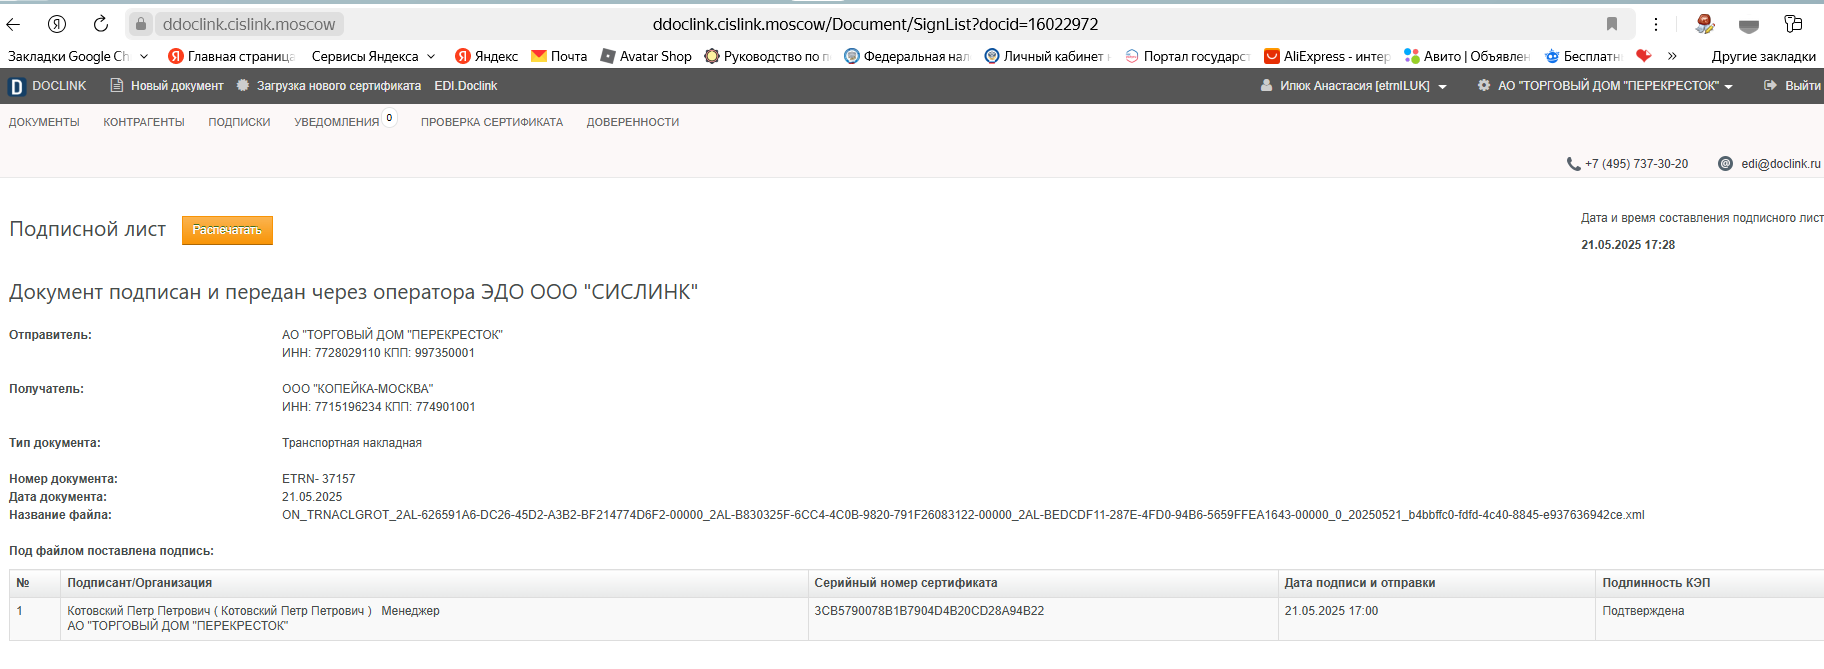
Task: Click the DOCLINK logo icon
Action: (x=16, y=87)
